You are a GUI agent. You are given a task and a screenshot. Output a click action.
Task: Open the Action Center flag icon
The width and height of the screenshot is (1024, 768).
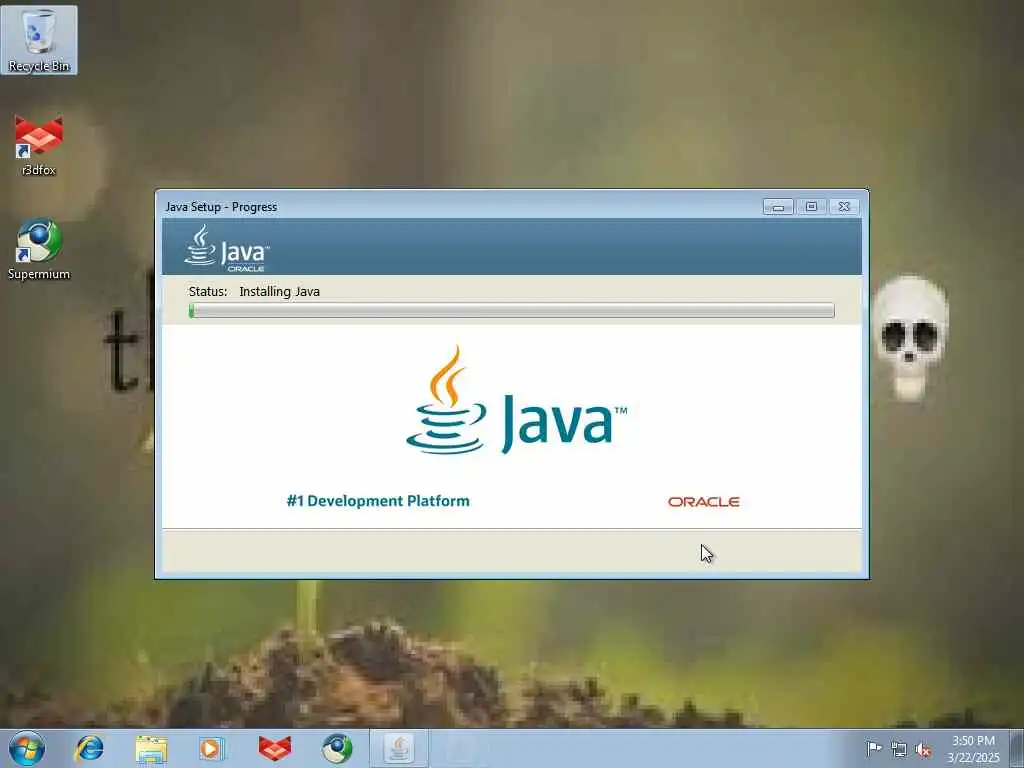(x=873, y=748)
